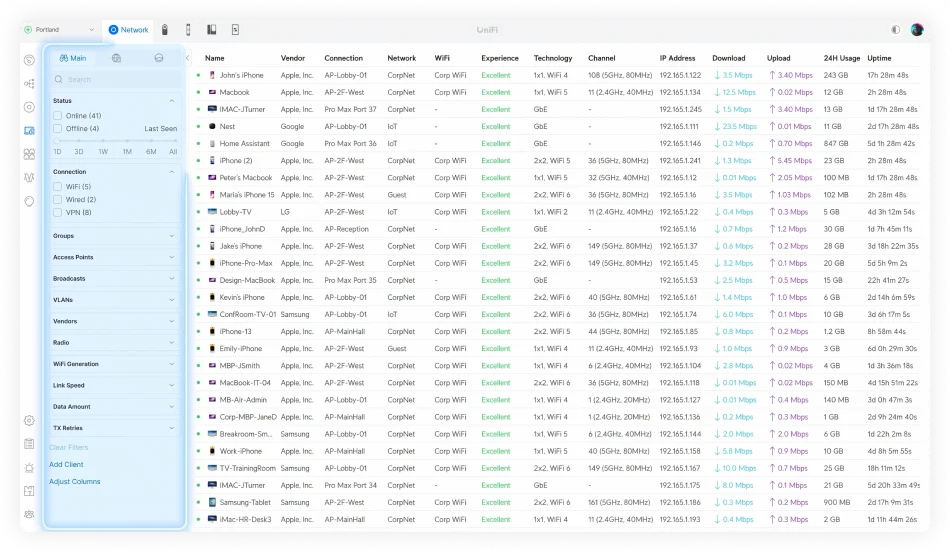This screenshot has width=950, height=552.
Task: Open the Settings gear sidebar icon
Action: click(x=29, y=421)
